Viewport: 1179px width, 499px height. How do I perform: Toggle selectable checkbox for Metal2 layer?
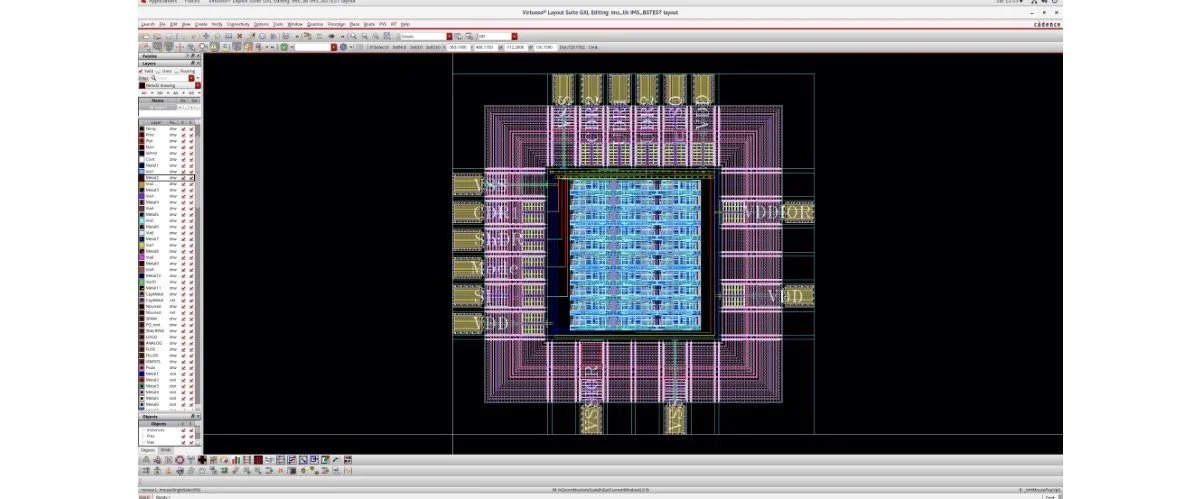tap(191, 178)
